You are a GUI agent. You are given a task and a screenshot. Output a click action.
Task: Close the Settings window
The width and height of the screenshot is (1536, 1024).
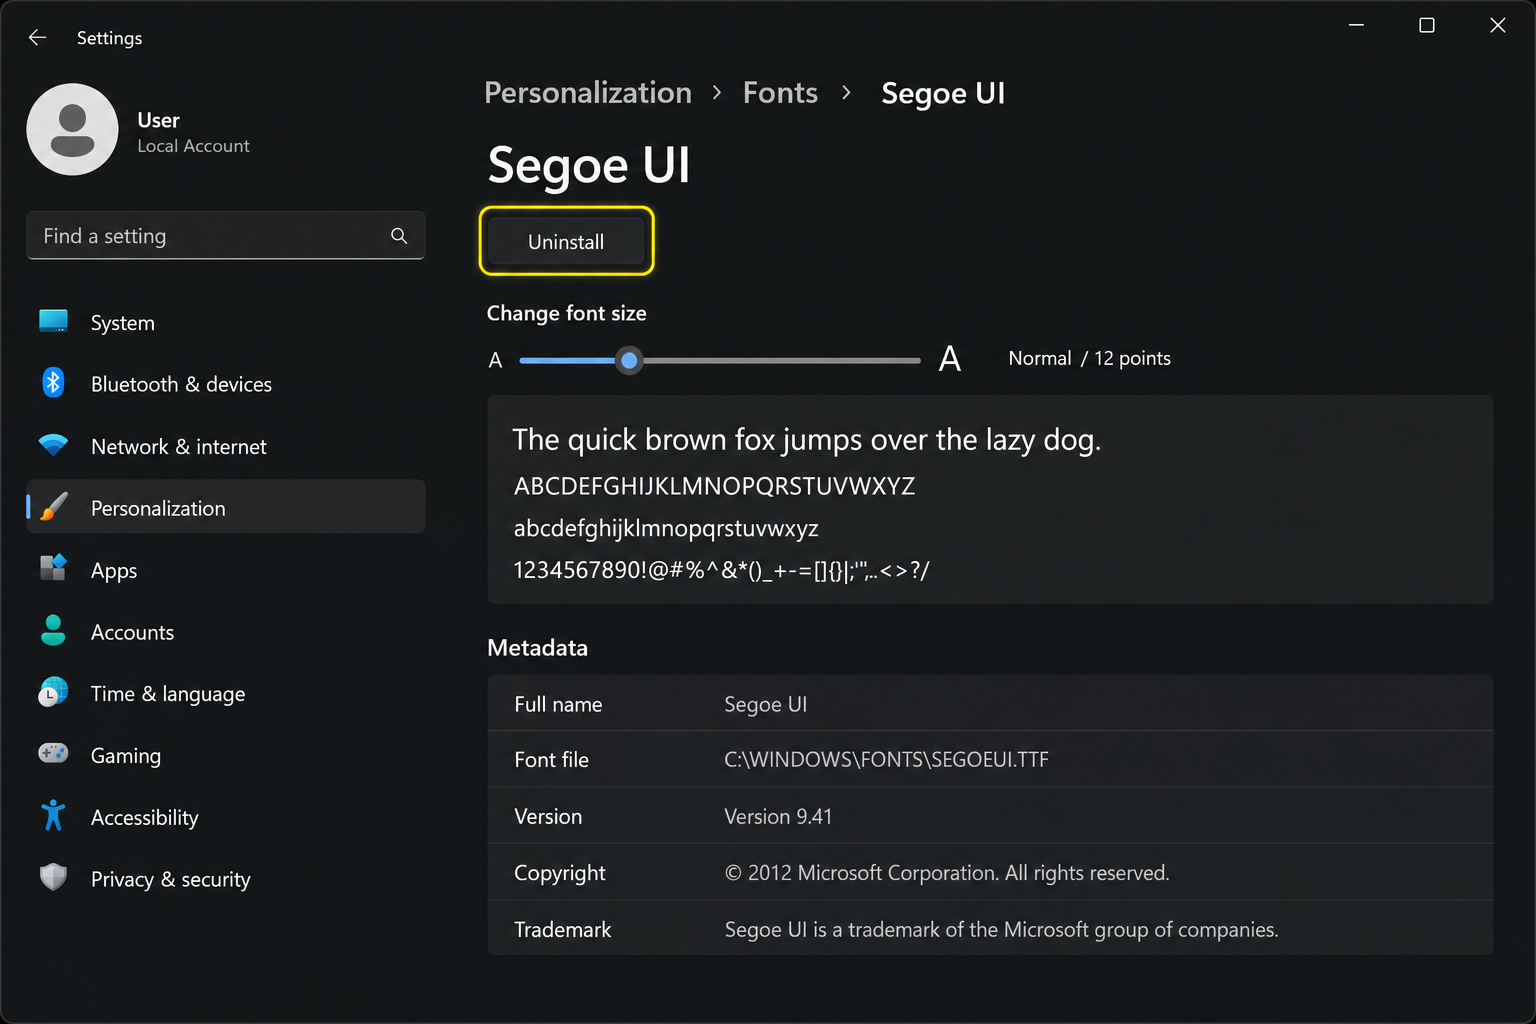(x=1497, y=25)
